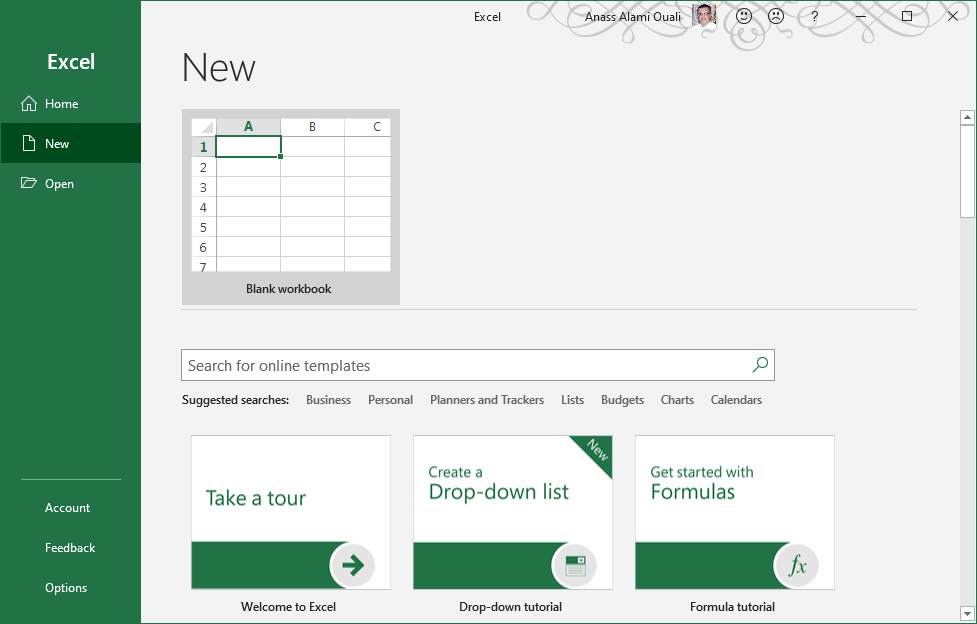The image size is (977, 624).
Task: Click the user profile picture
Action: 704,16
